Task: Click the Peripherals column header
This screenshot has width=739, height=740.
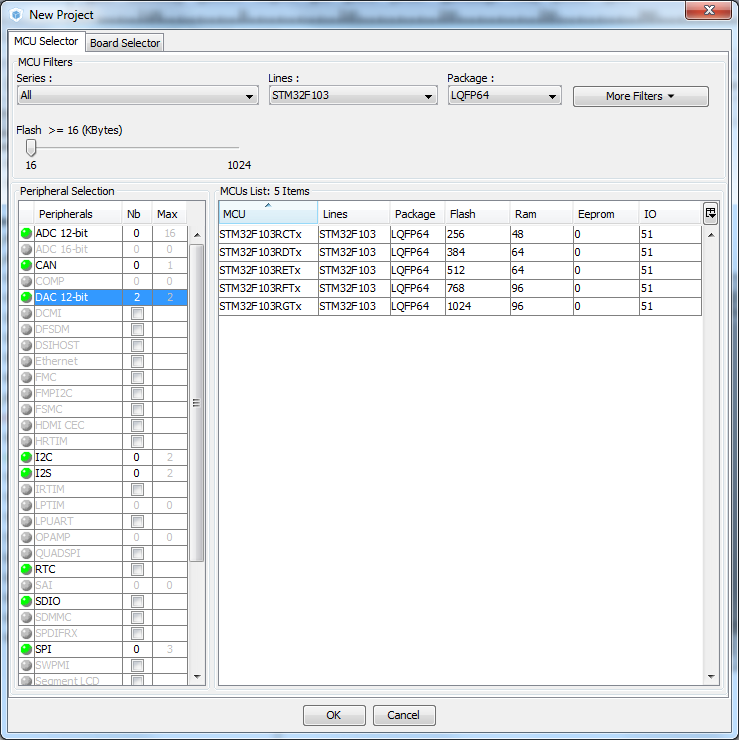Action: (77, 214)
